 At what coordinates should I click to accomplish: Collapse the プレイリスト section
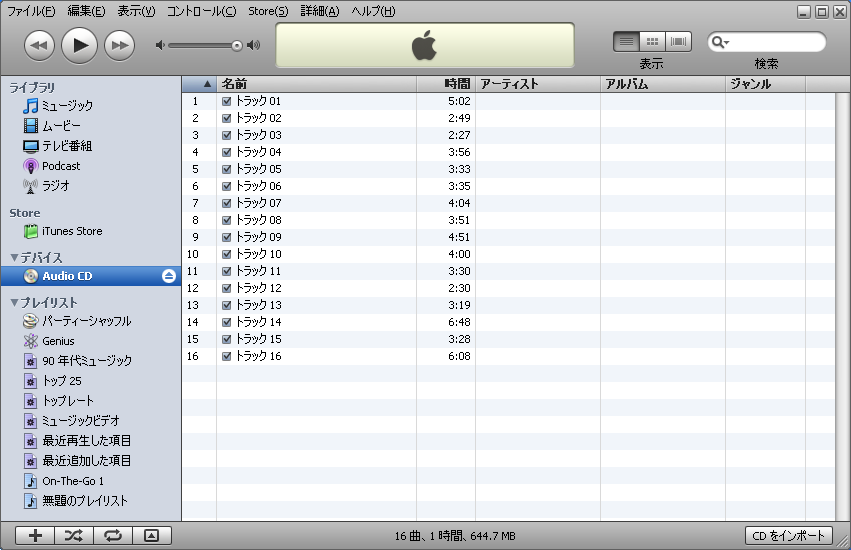tap(15, 302)
